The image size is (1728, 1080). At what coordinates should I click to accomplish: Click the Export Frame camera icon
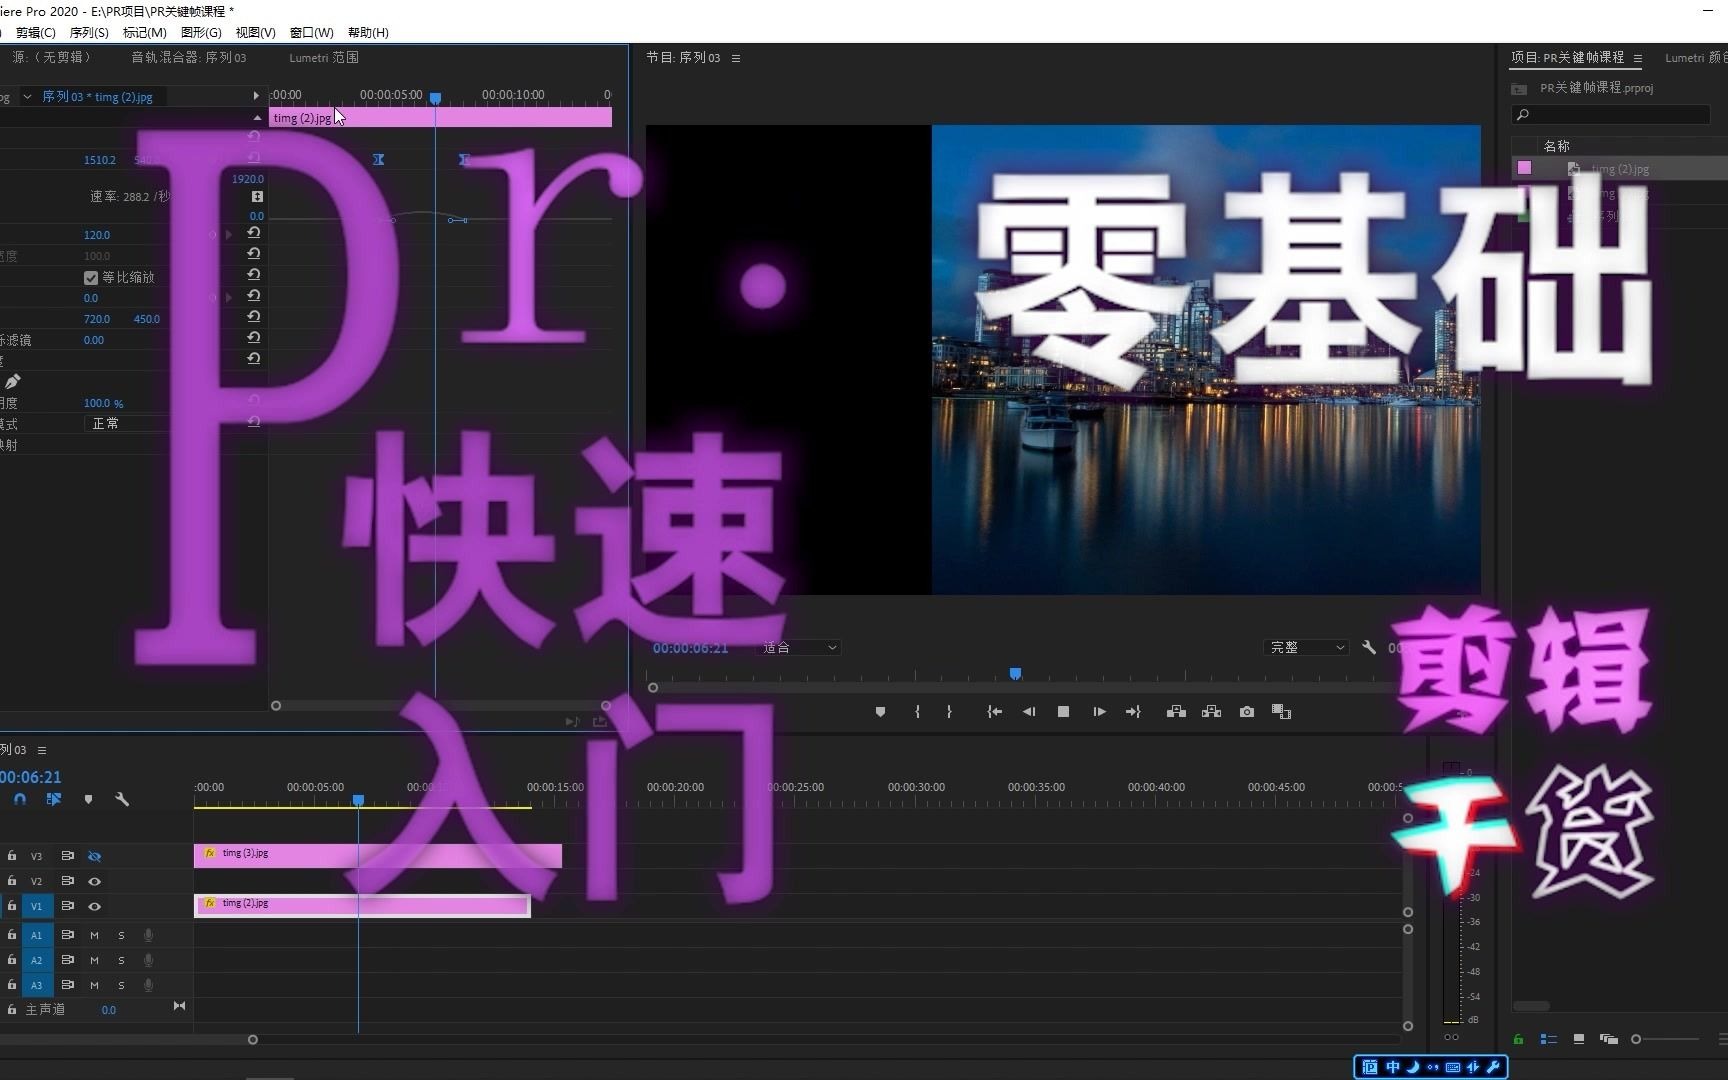1247,712
